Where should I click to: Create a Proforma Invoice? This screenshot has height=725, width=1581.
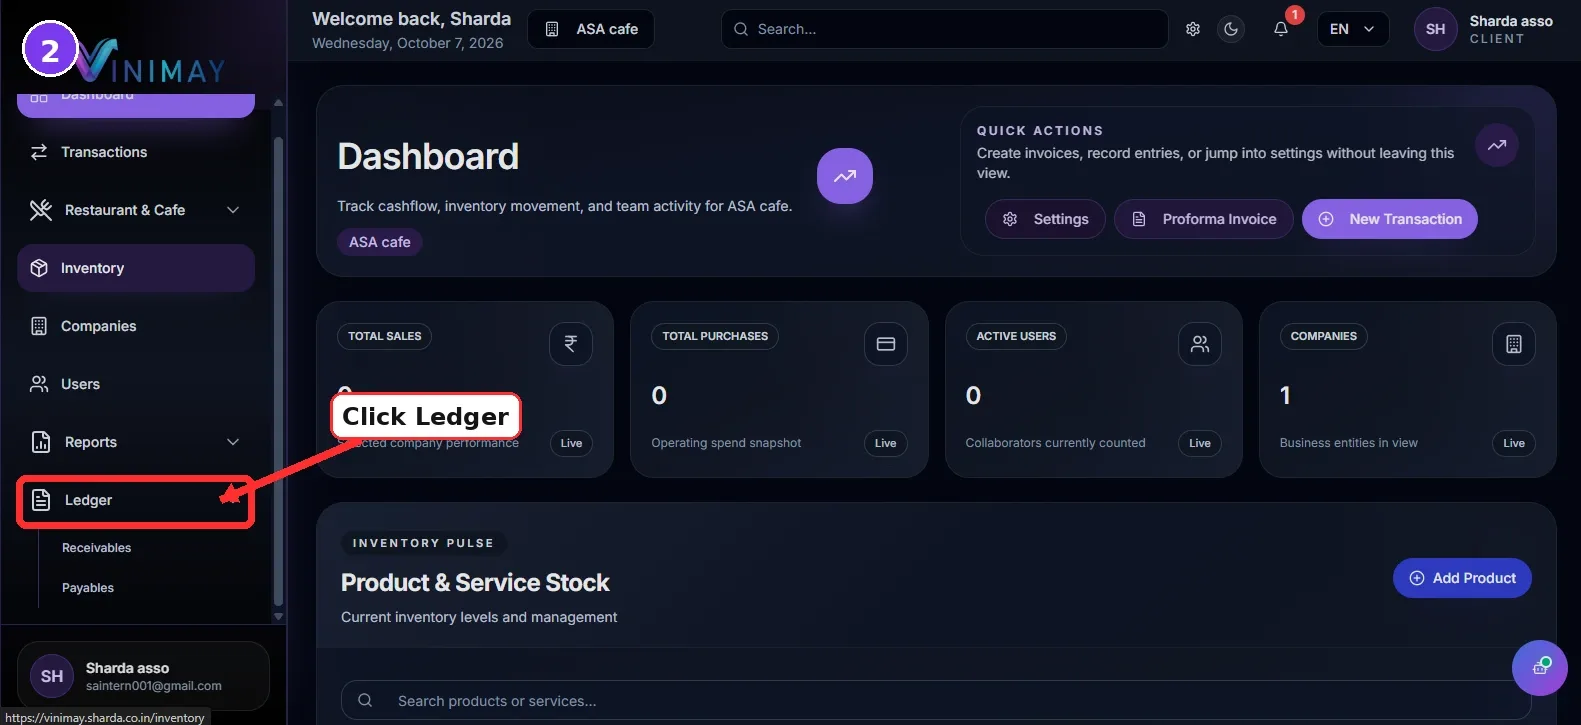[x=1204, y=219]
